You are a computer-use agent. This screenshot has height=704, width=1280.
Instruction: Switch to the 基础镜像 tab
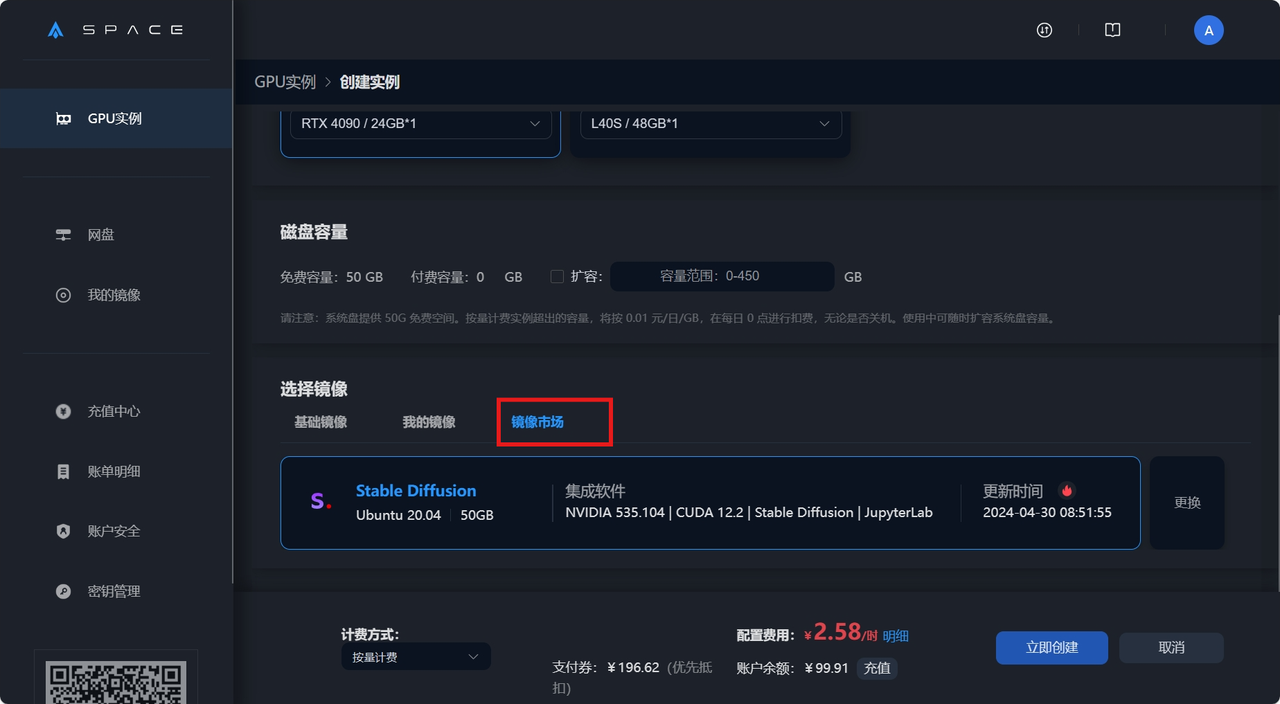320,422
